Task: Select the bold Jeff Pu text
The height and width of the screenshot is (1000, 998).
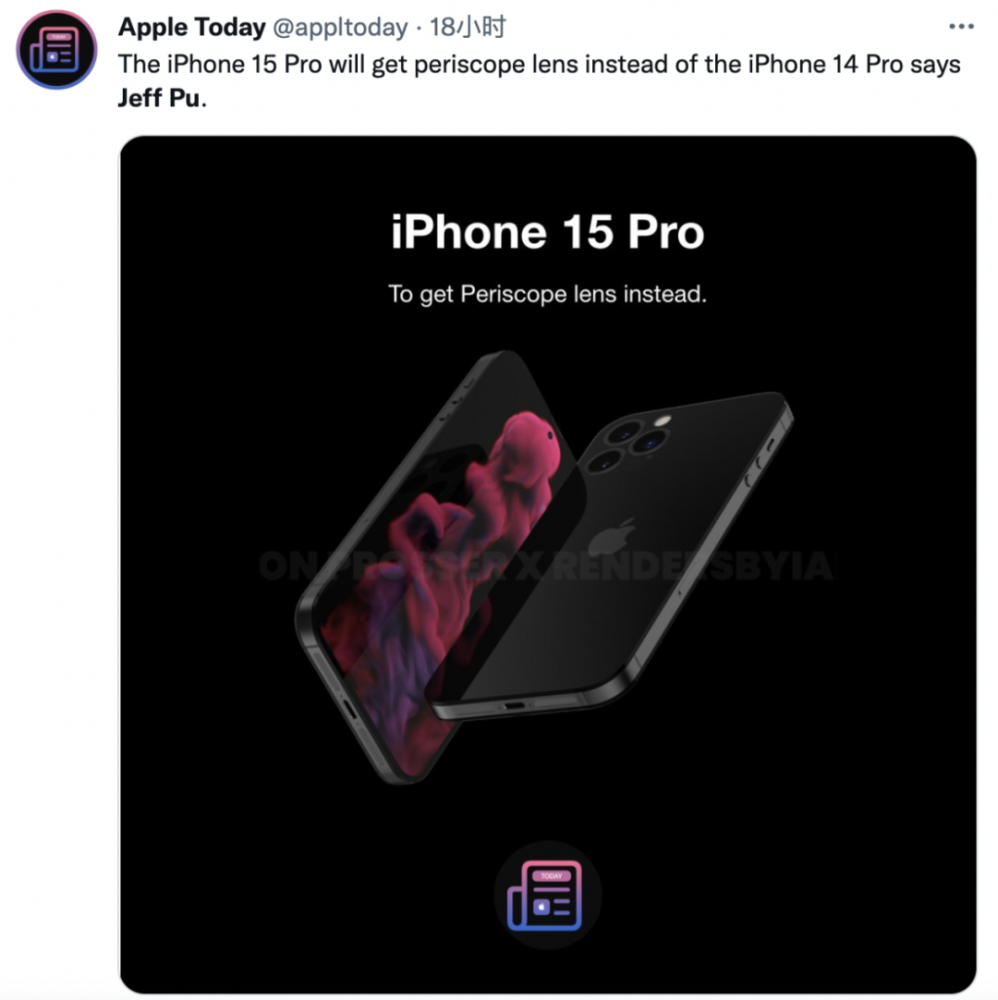Action: point(159,98)
